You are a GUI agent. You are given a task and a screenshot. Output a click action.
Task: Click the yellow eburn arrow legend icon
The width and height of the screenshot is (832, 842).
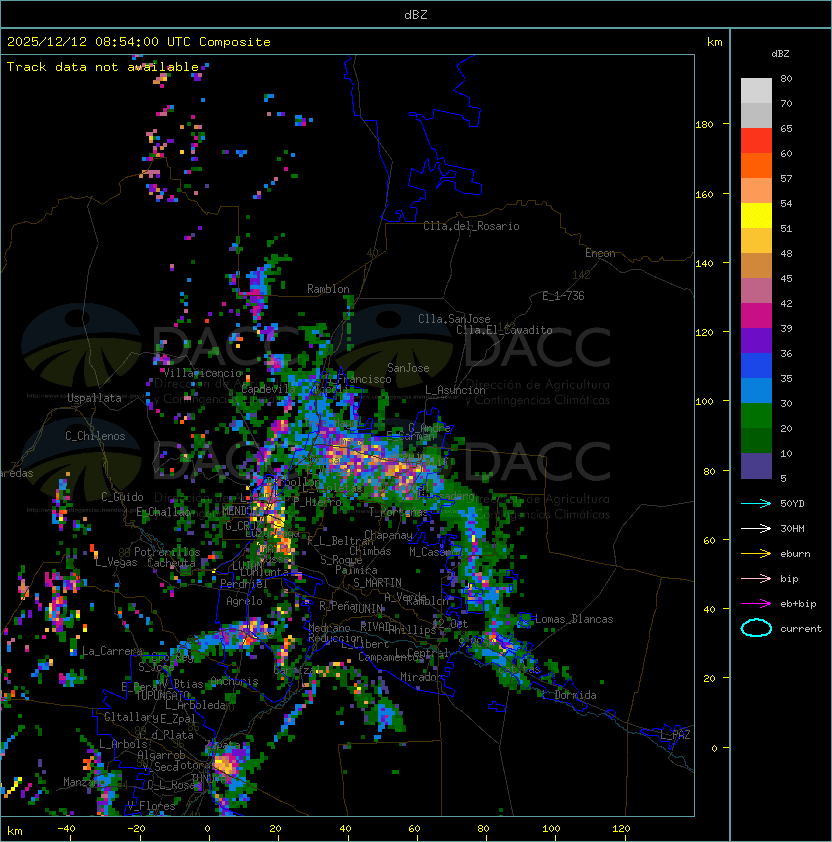(x=756, y=554)
